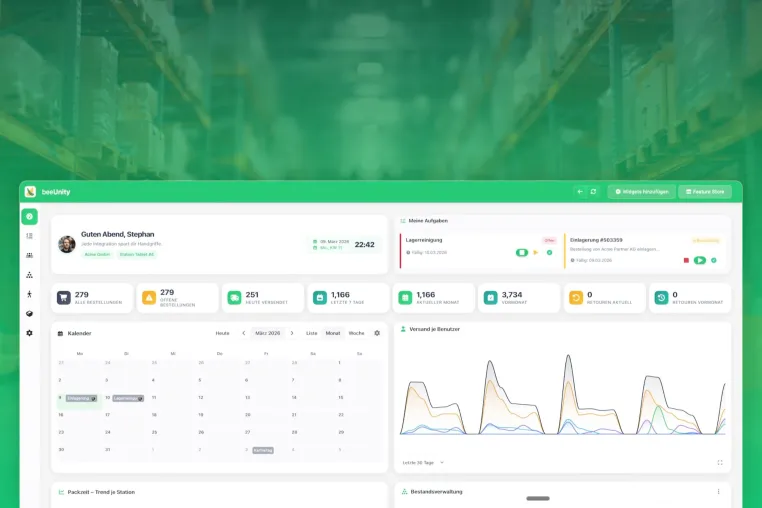762x508 pixels.
Task: Open the users group icon in the sidebar
Action: point(29,255)
